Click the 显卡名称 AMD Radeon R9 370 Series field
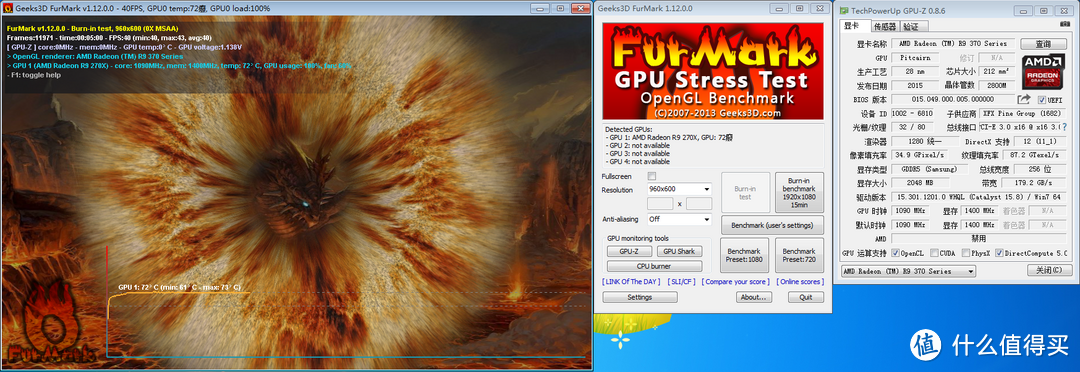 click(x=953, y=43)
